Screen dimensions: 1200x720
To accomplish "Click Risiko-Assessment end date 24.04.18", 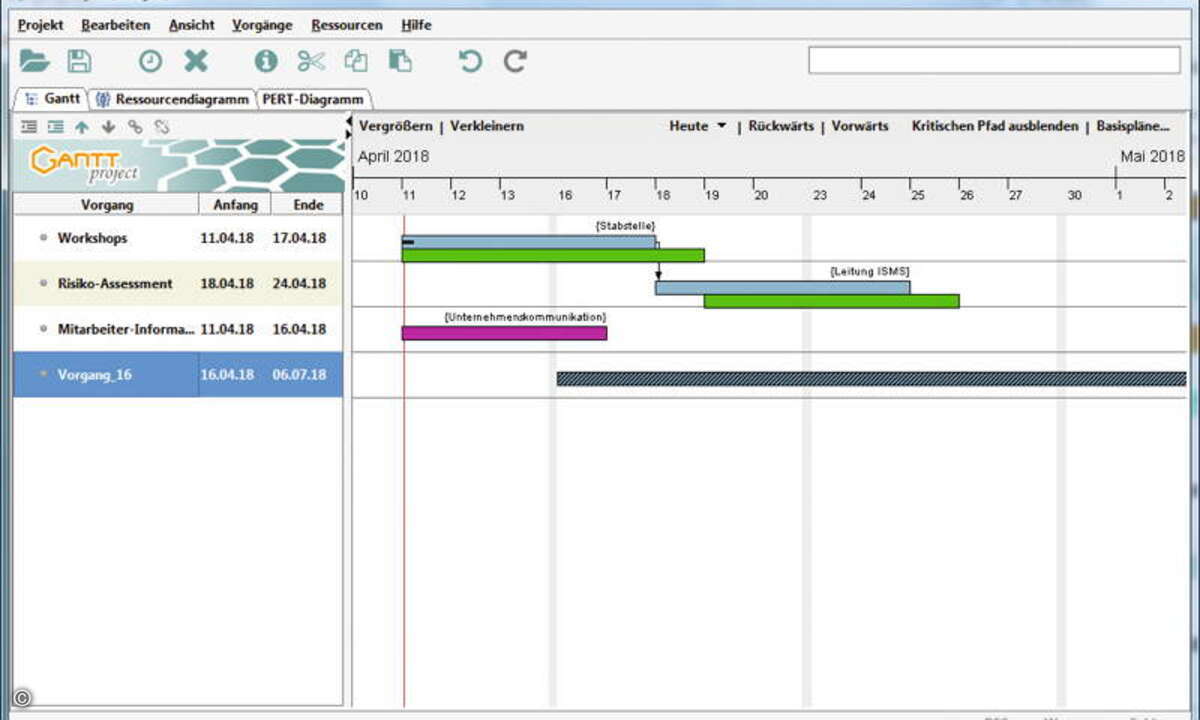I will (x=299, y=284).
